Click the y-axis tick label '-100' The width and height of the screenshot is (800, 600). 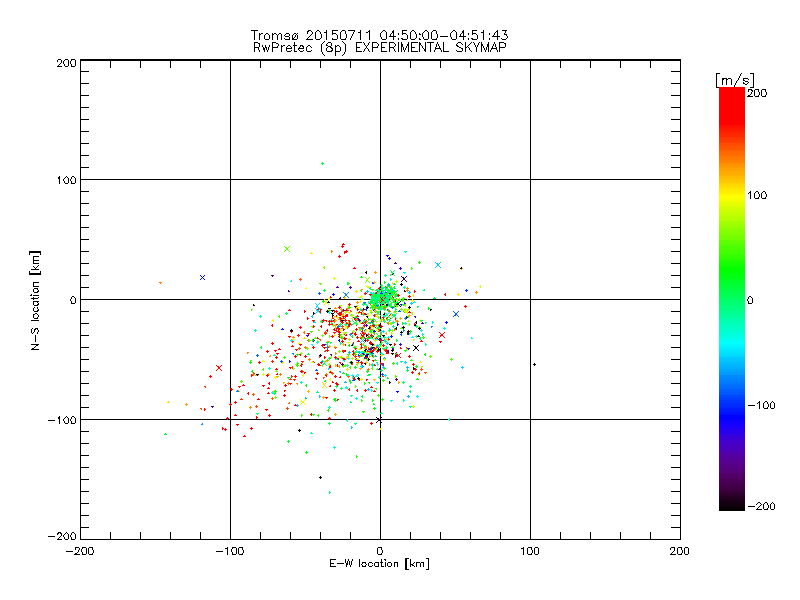(x=62, y=420)
